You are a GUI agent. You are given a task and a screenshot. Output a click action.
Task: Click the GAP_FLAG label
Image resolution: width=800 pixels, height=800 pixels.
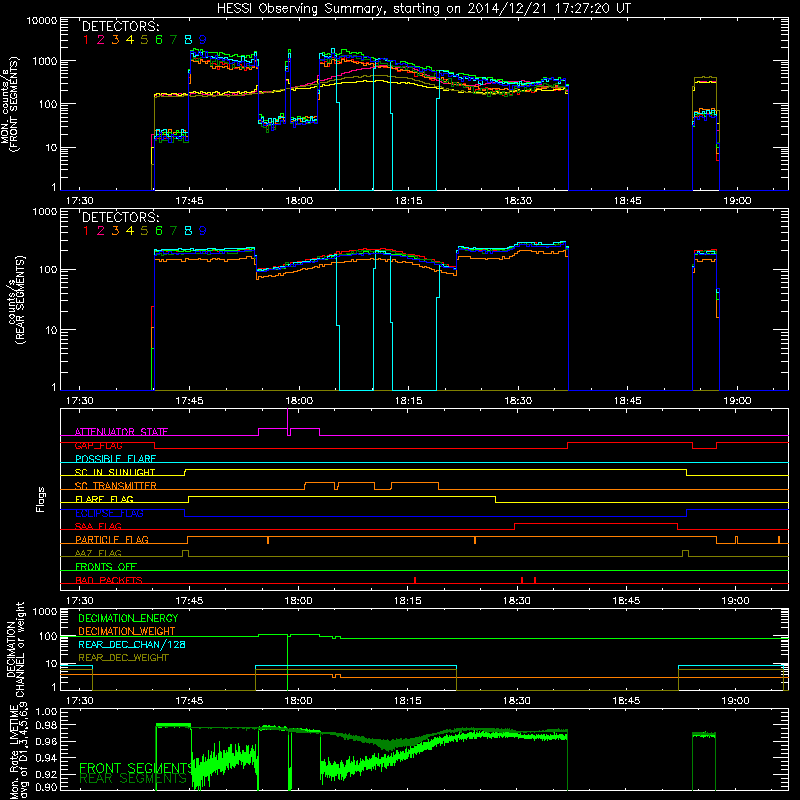tap(98, 445)
